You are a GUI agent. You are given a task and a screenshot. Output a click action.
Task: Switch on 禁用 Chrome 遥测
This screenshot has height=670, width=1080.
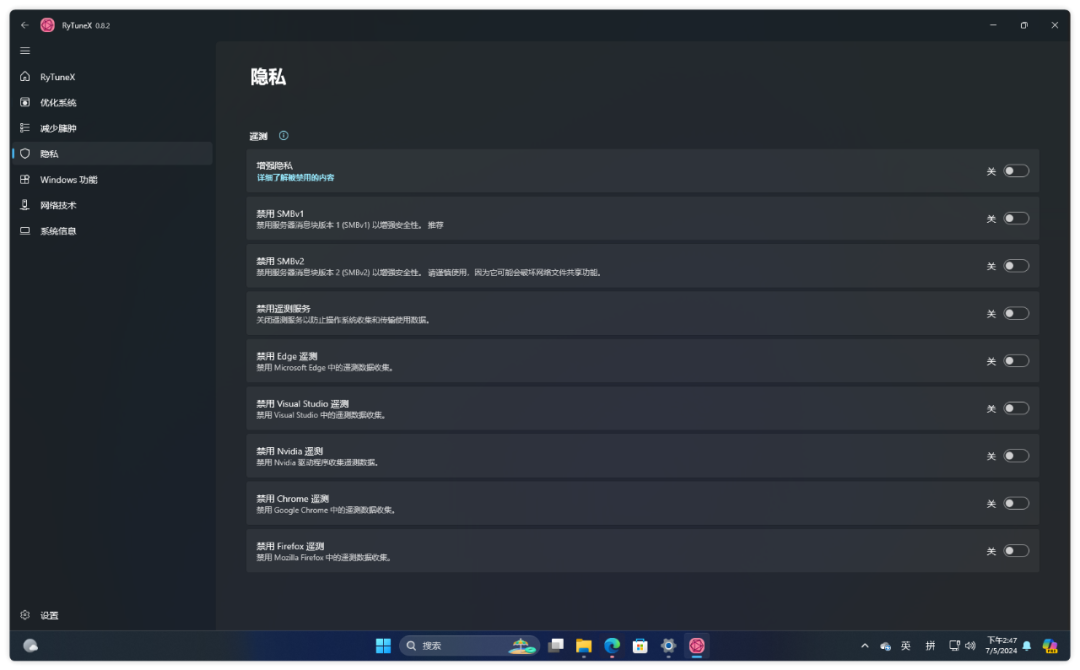1016,503
